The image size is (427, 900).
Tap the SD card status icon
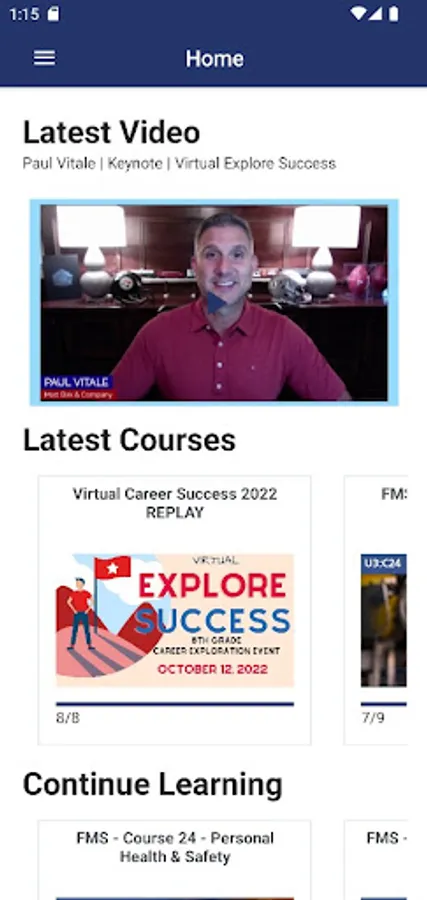(x=53, y=14)
